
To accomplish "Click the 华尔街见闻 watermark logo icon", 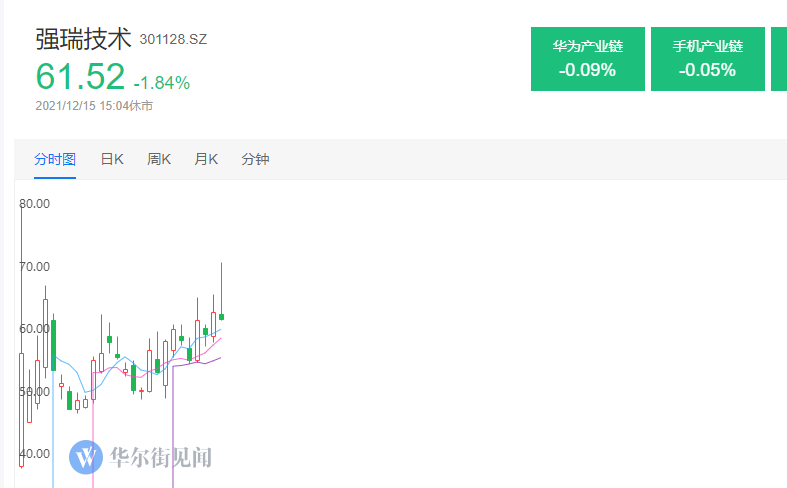I will (86, 457).
